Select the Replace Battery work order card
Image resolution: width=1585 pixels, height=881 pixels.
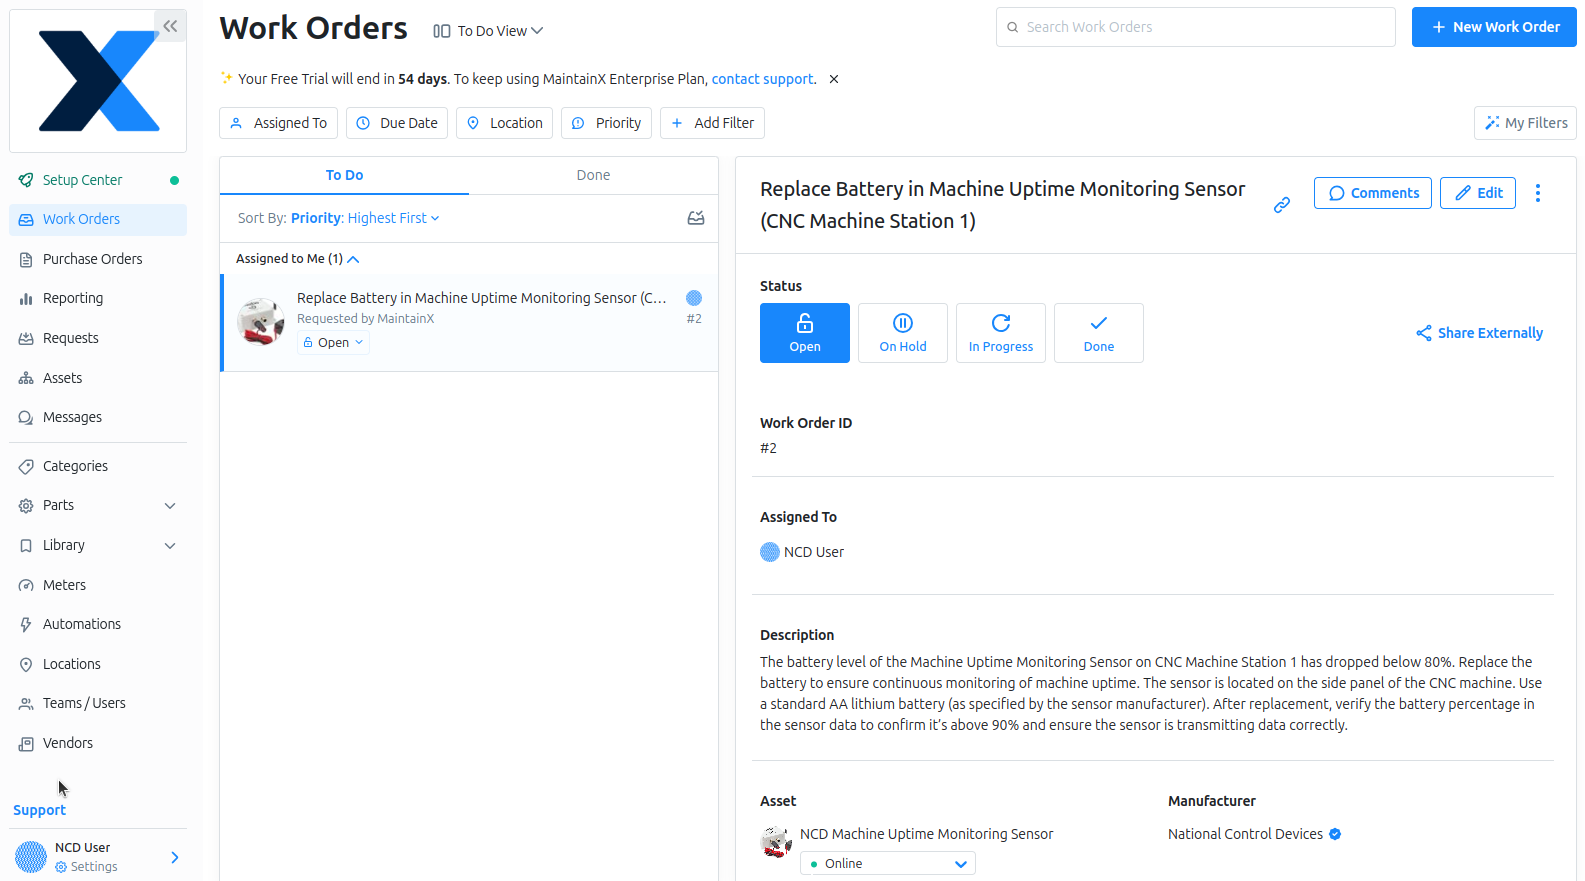pyautogui.click(x=469, y=322)
